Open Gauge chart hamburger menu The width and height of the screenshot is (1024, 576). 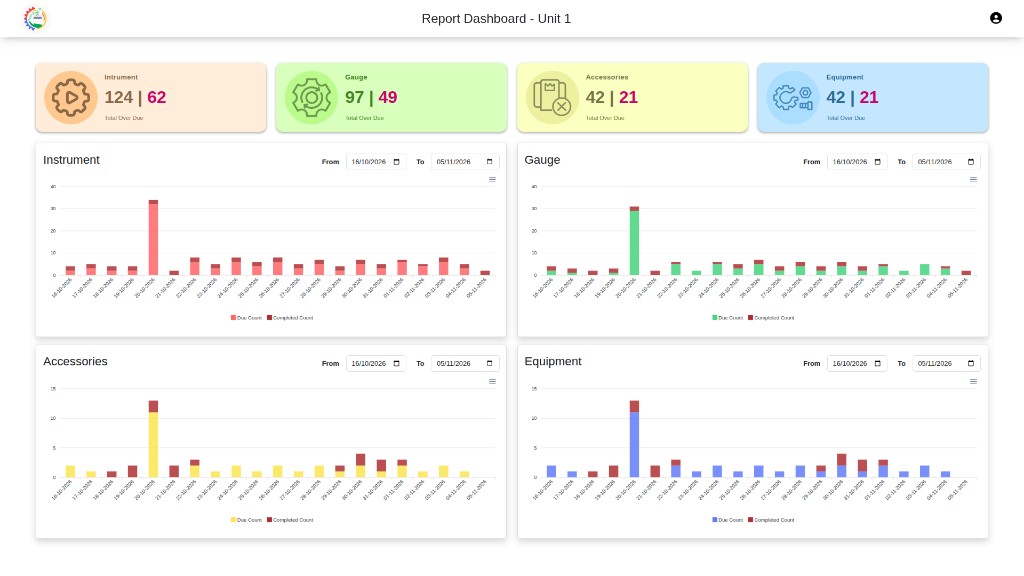click(x=973, y=180)
